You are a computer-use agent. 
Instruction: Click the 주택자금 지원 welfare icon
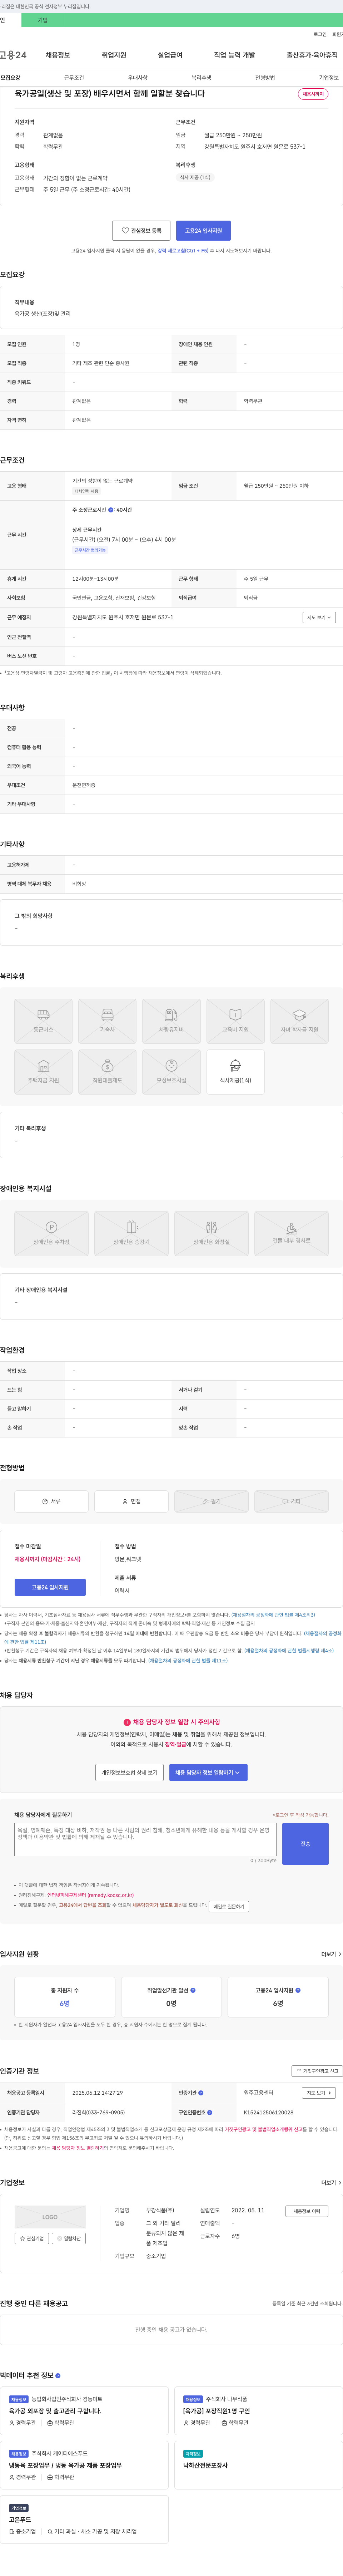point(43,1072)
